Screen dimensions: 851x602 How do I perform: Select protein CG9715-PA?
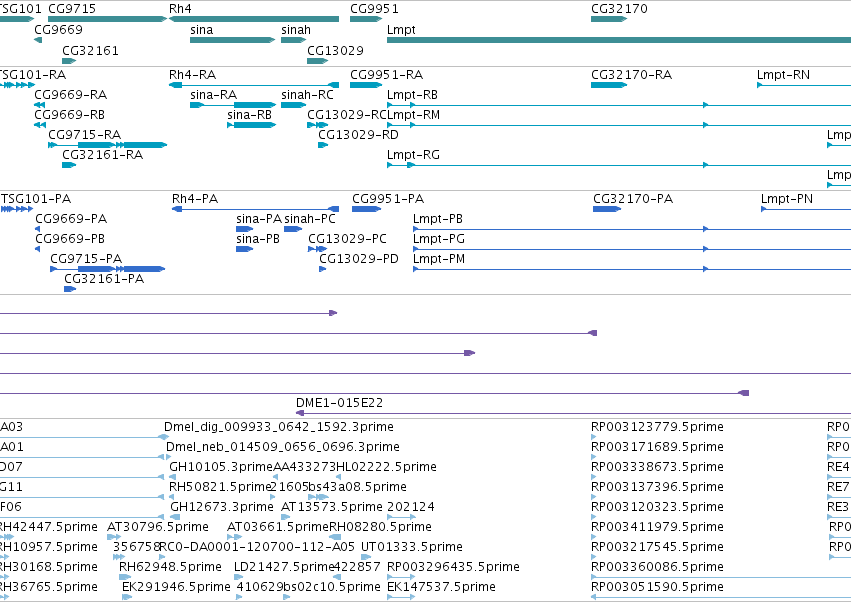click(107, 269)
